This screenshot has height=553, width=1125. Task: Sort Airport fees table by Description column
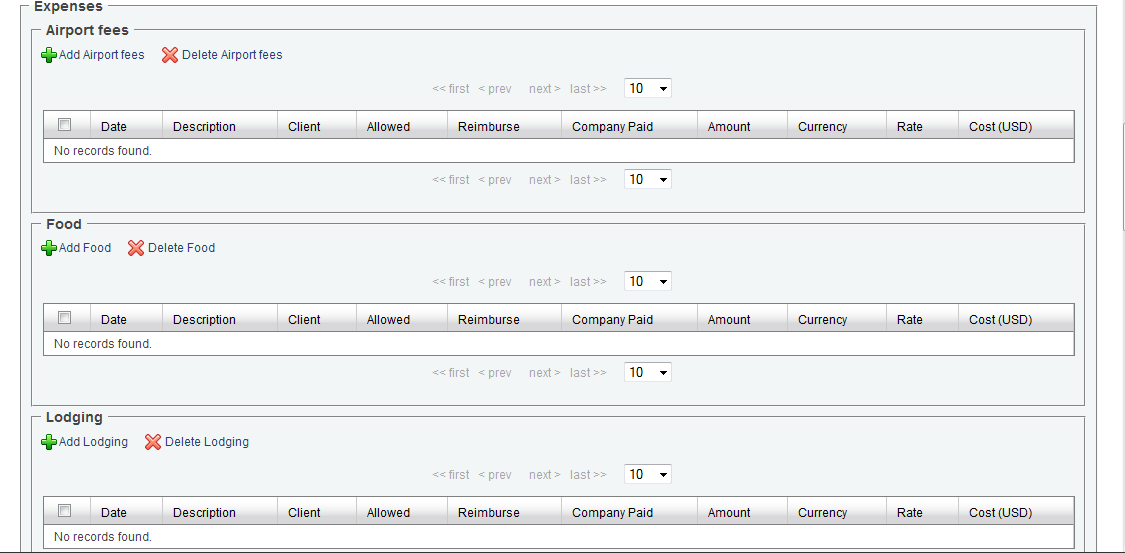[204, 127]
